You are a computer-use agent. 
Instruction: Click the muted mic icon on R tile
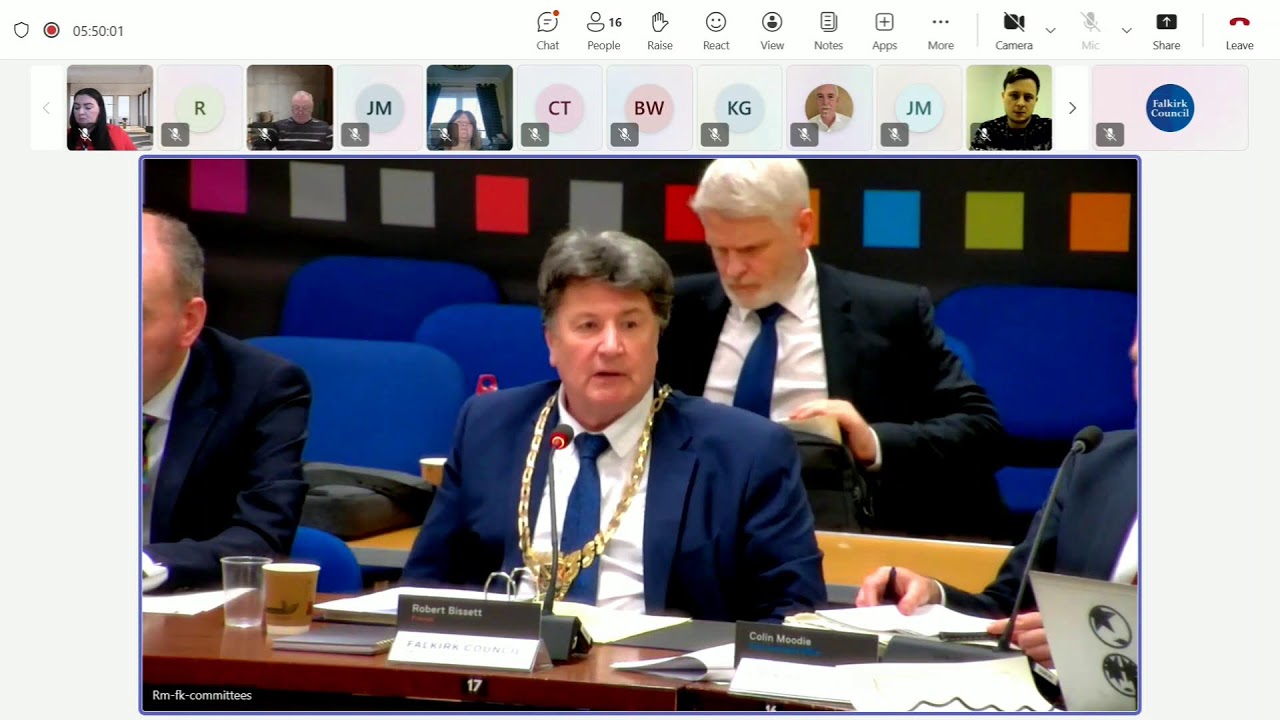(x=174, y=134)
